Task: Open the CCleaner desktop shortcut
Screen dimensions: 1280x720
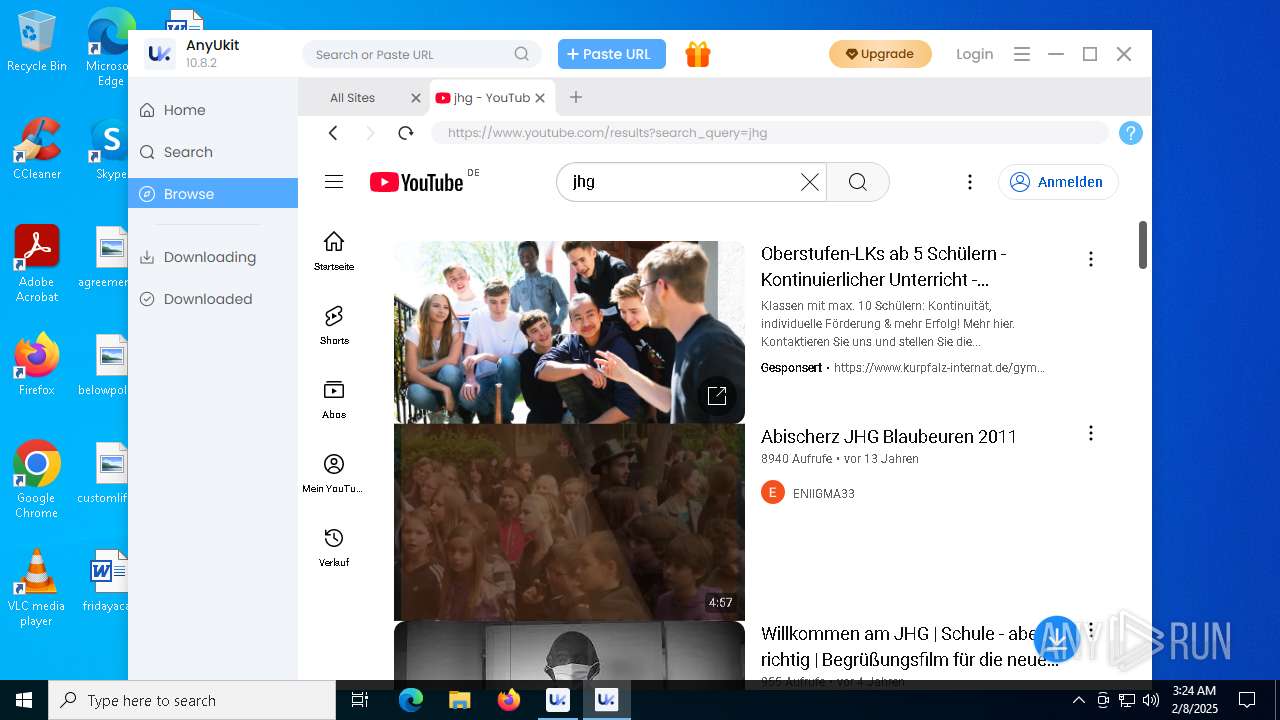Action: pos(37,149)
